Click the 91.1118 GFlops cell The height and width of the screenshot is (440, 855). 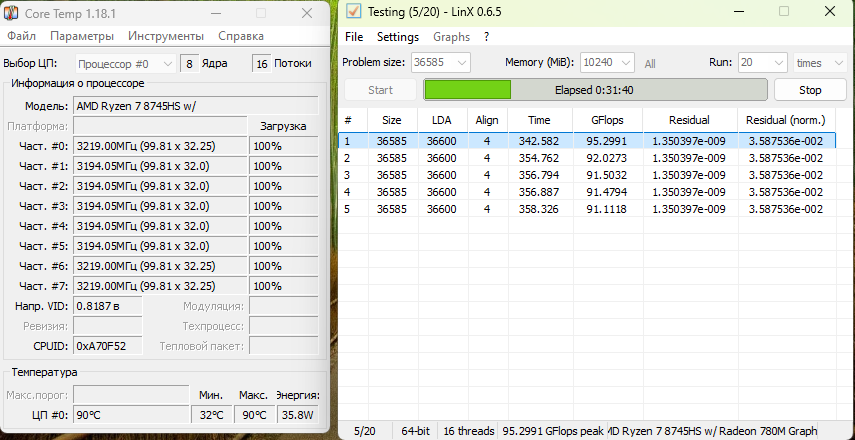[x=607, y=209]
